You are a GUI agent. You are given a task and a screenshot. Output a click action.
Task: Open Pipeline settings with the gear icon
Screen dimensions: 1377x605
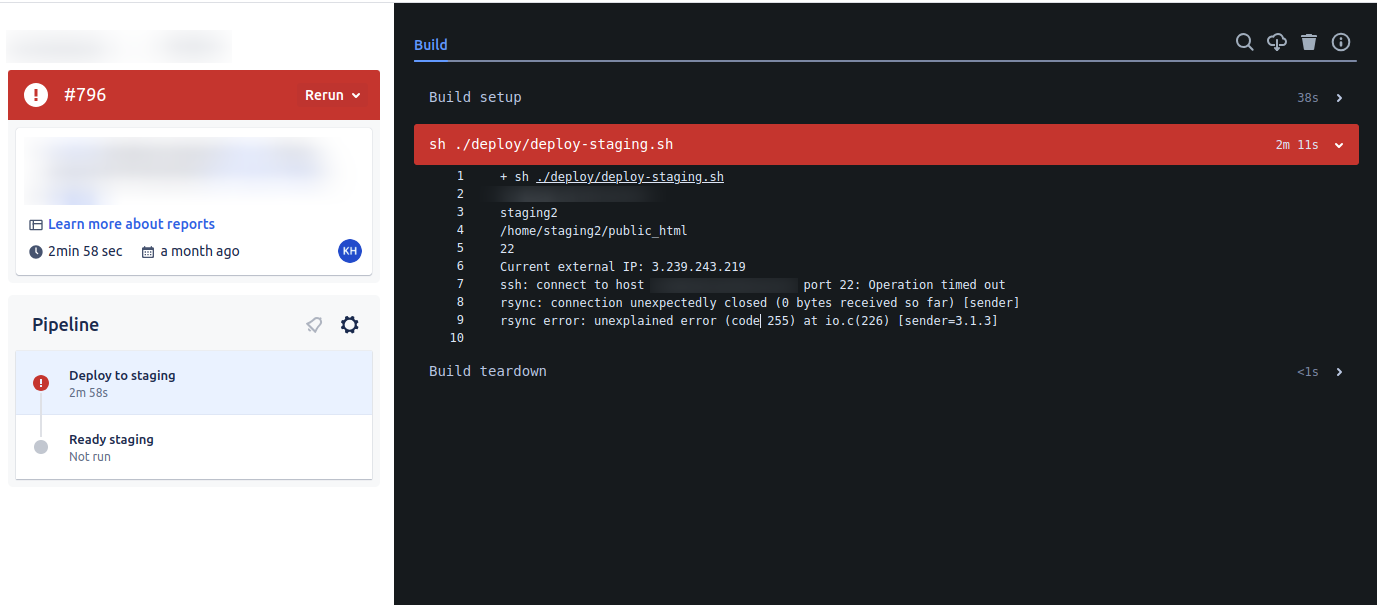point(349,324)
